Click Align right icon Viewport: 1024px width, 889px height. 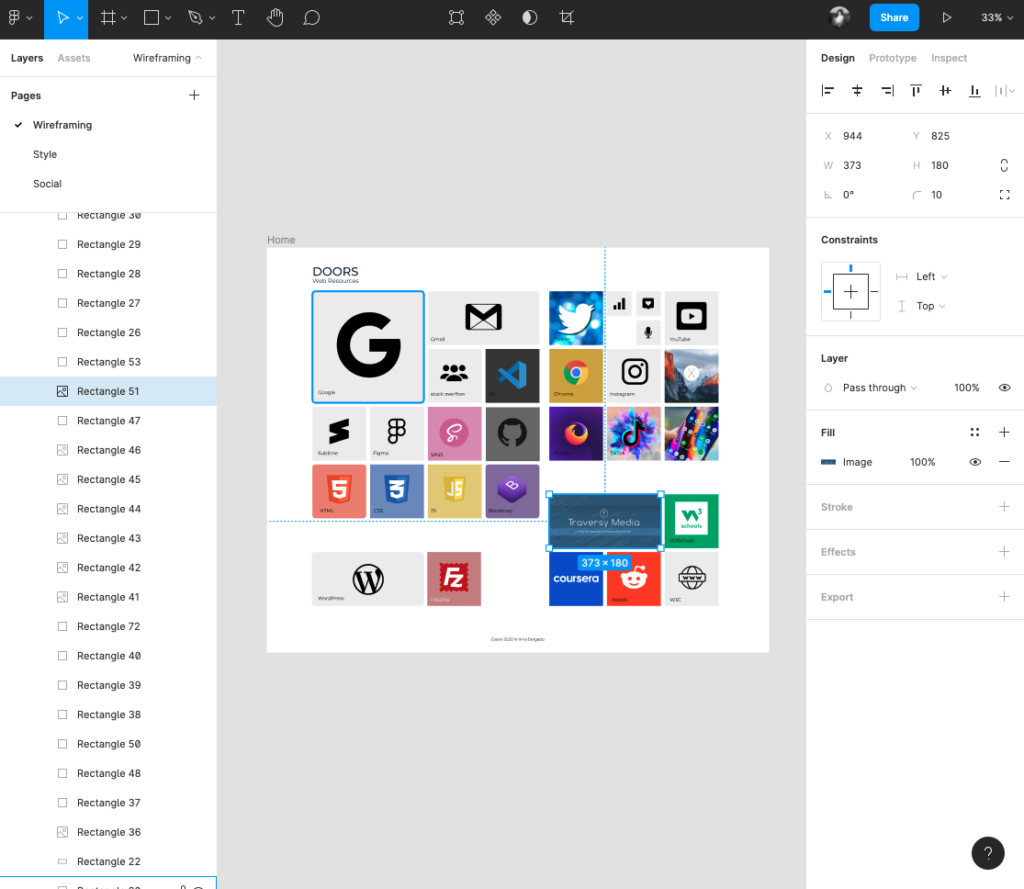click(x=887, y=91)
